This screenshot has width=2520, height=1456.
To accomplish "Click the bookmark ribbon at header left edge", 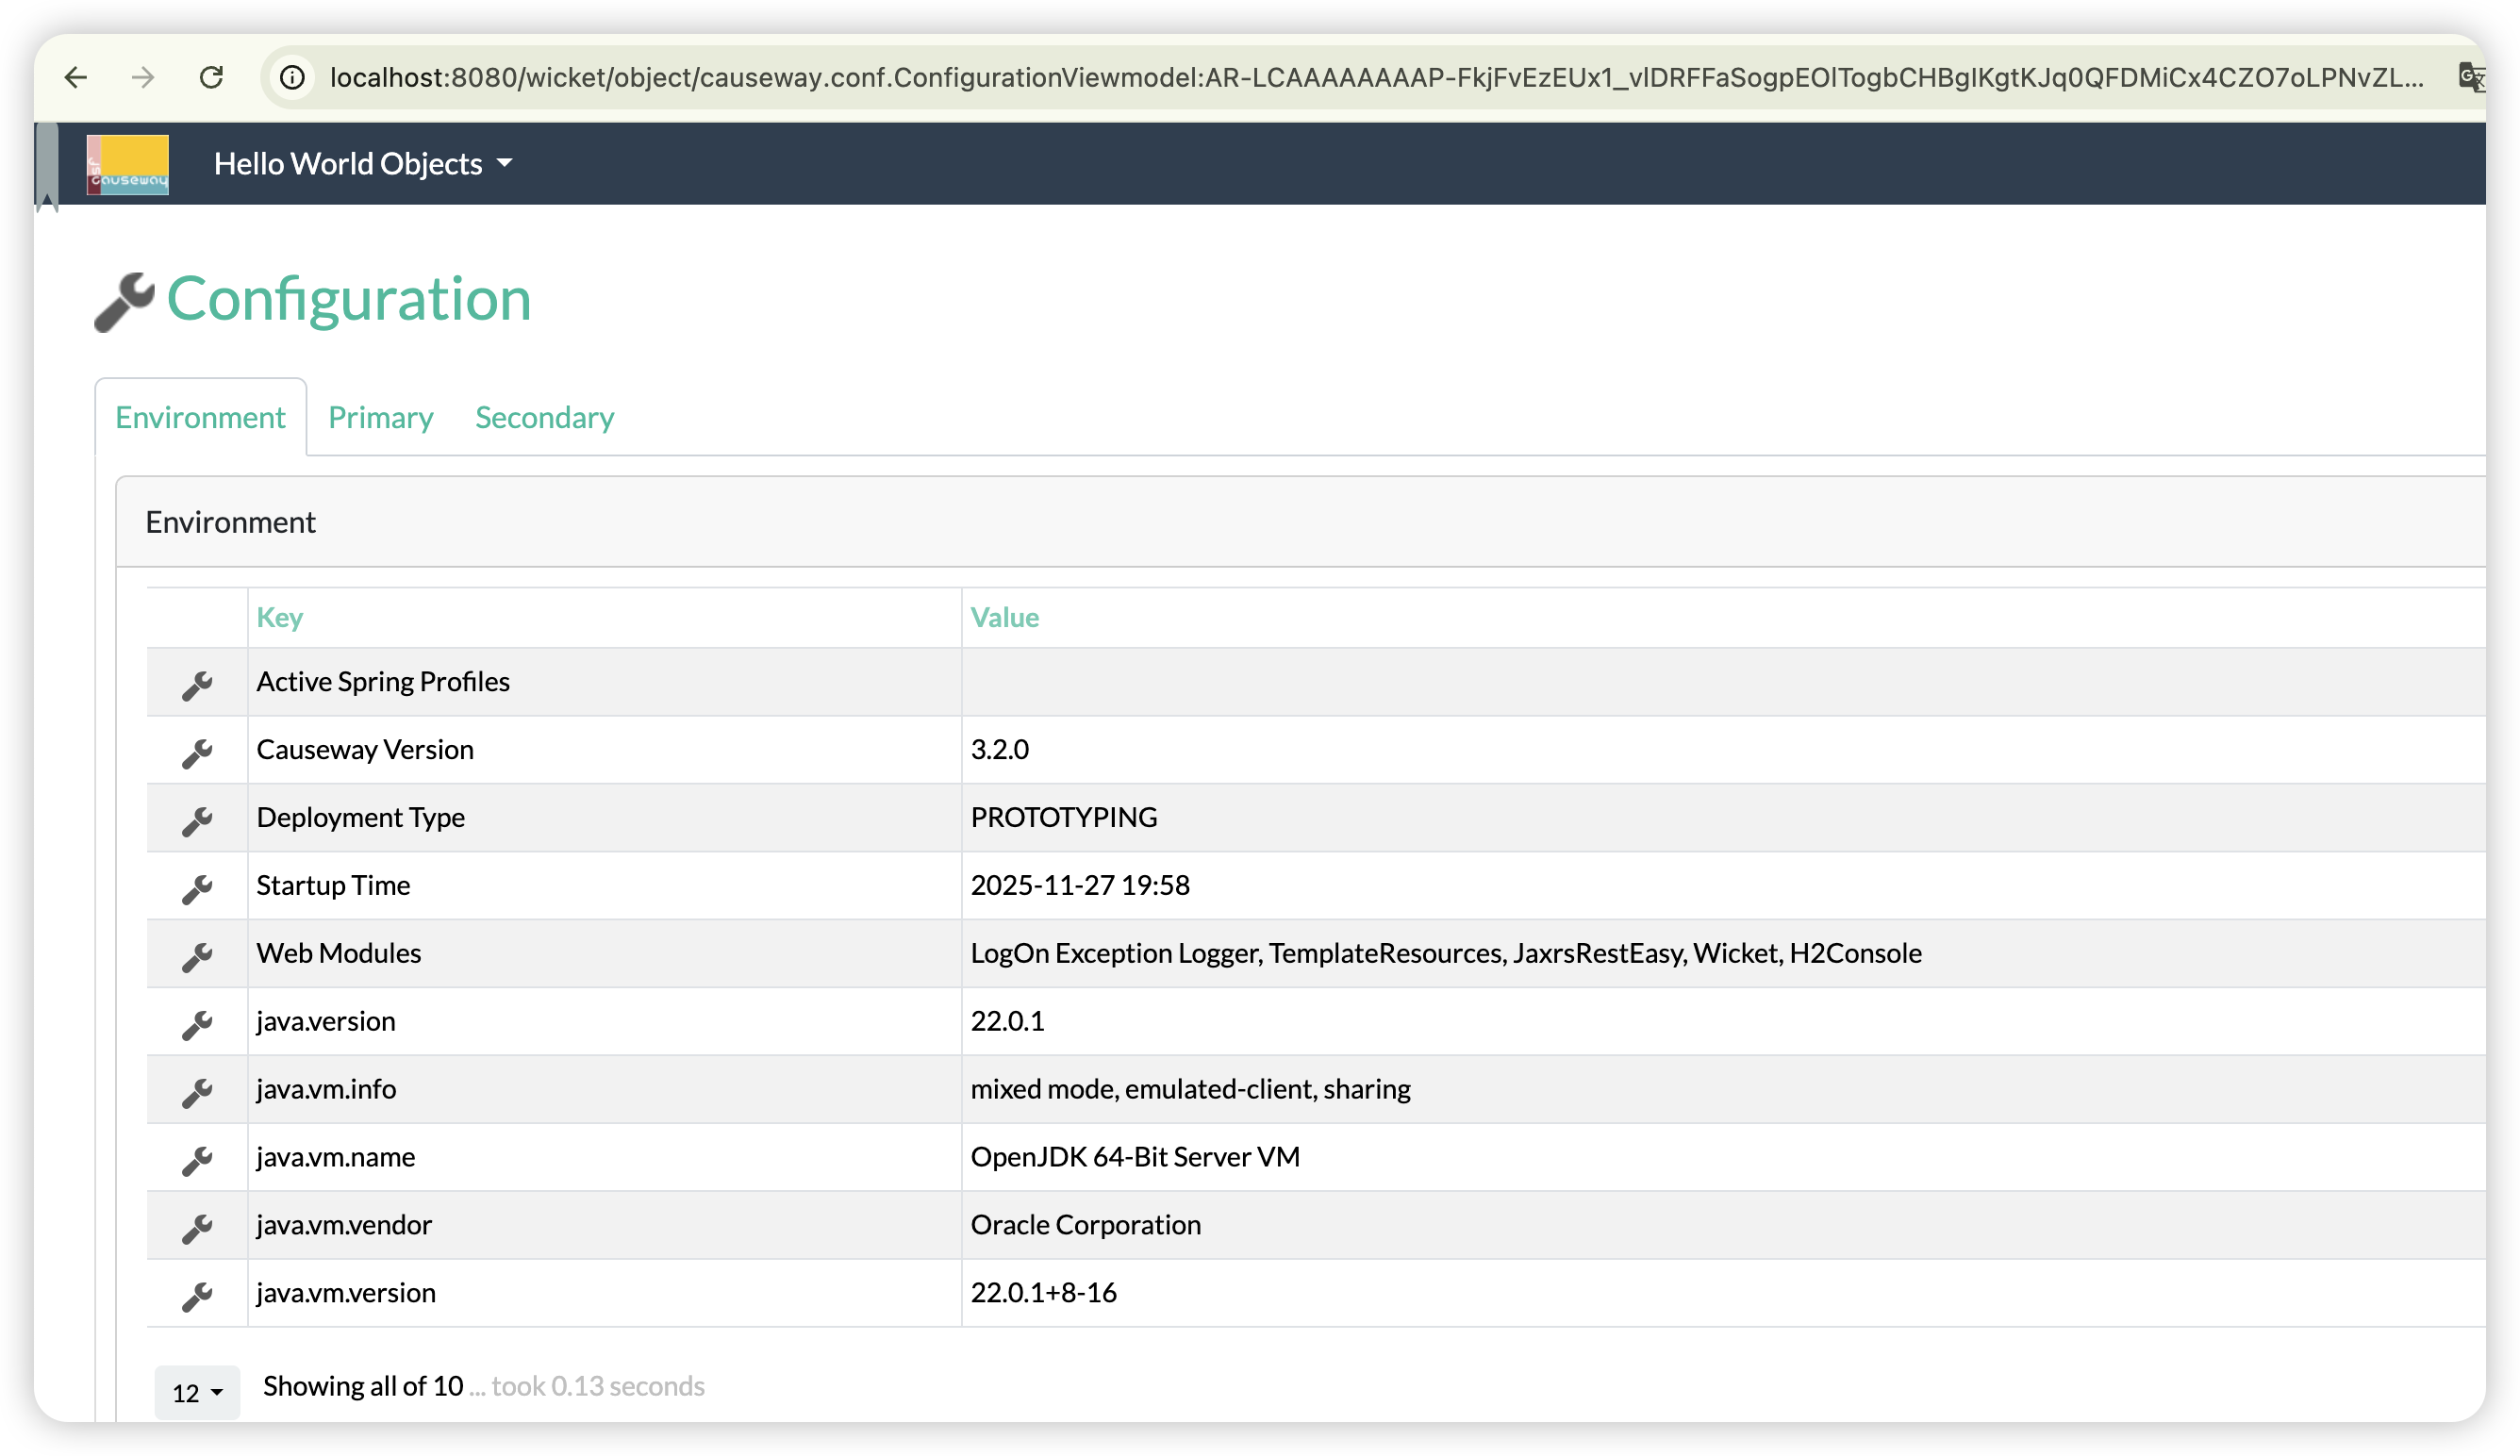I will [46, 166].
